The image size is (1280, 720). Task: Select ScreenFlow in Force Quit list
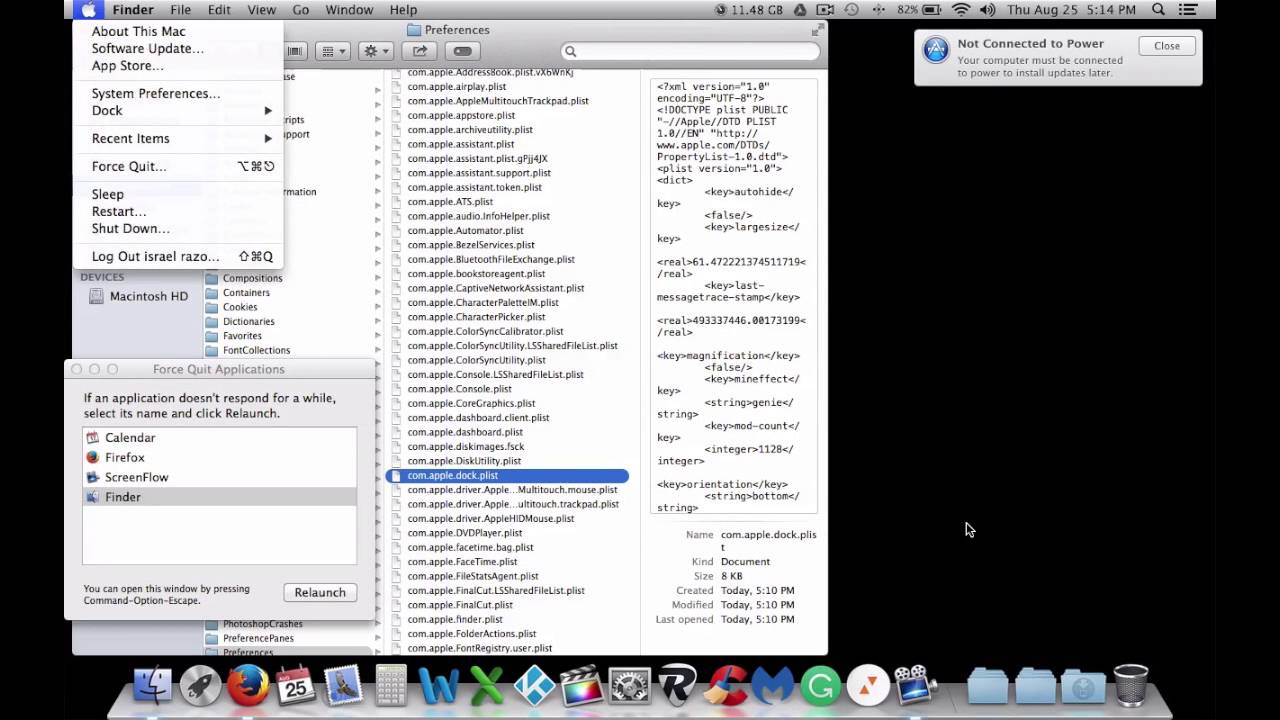coord(219,477)
